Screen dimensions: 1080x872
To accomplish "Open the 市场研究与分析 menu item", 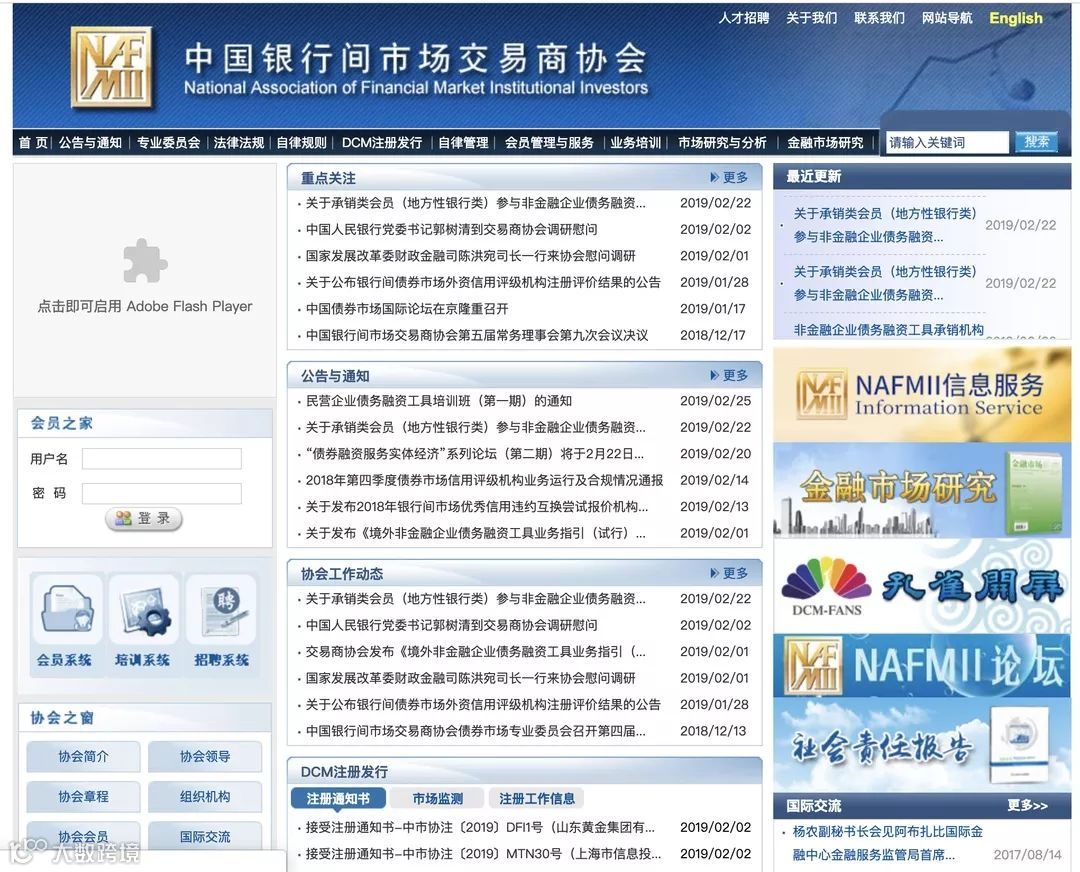I will [722, 143].
